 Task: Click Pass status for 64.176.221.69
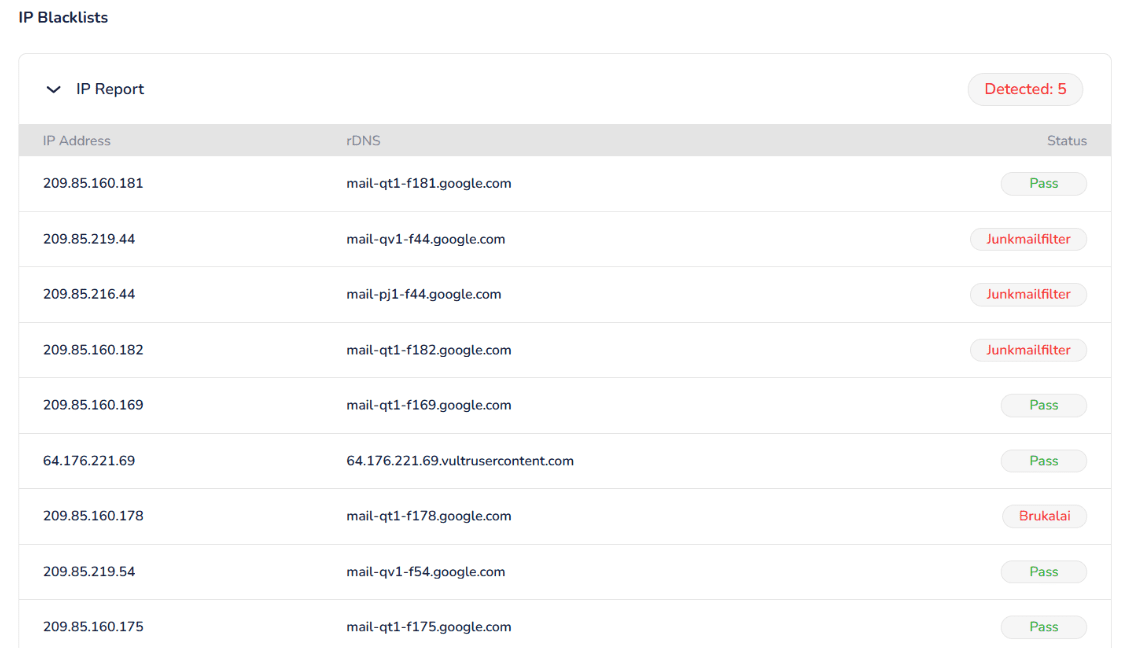(x=1044, y=461)
